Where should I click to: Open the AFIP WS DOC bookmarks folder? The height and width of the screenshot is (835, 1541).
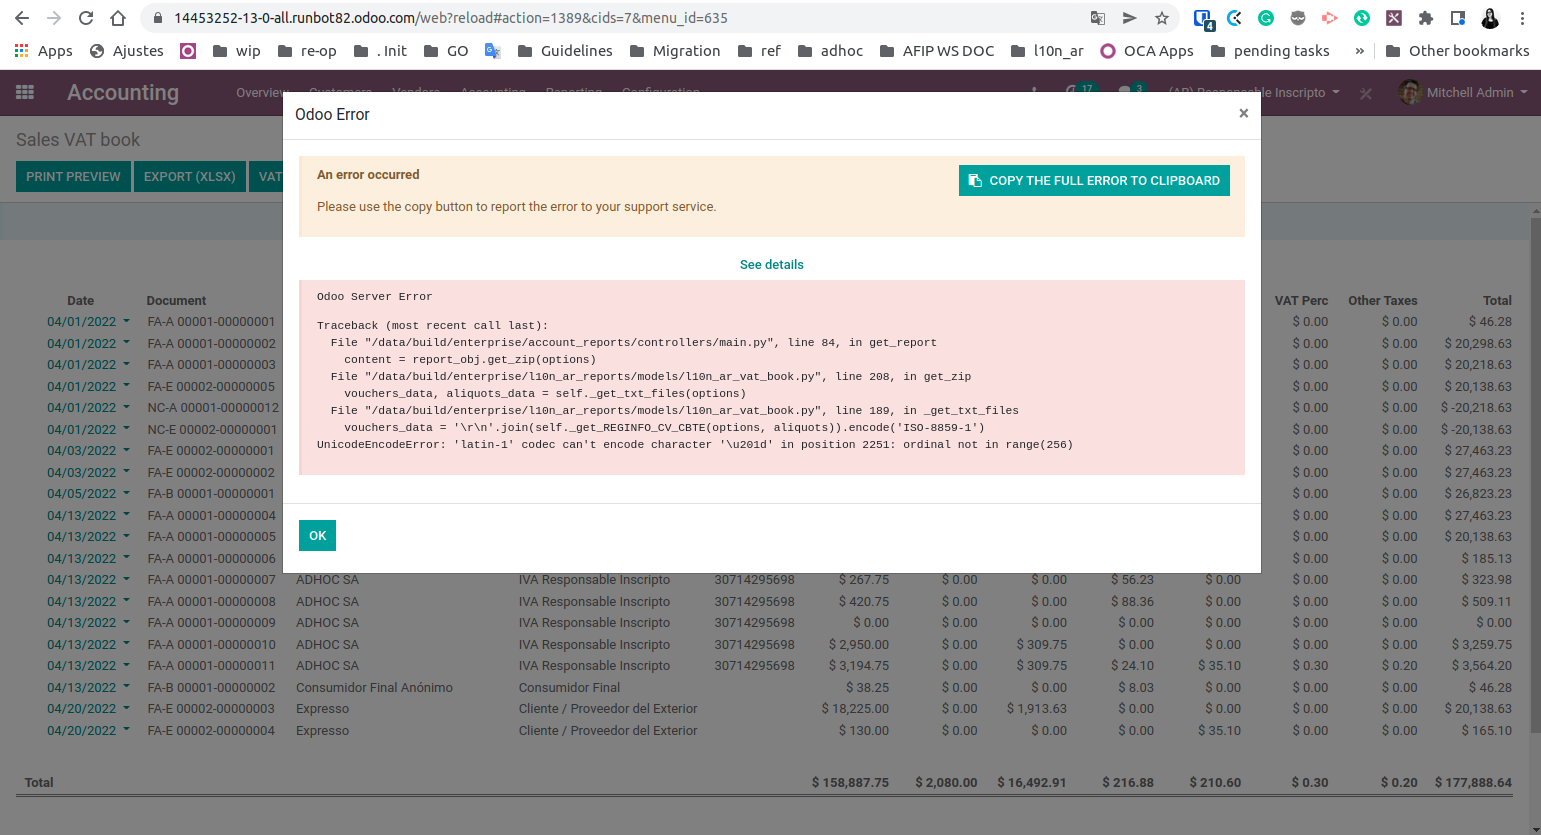point(937,51)
